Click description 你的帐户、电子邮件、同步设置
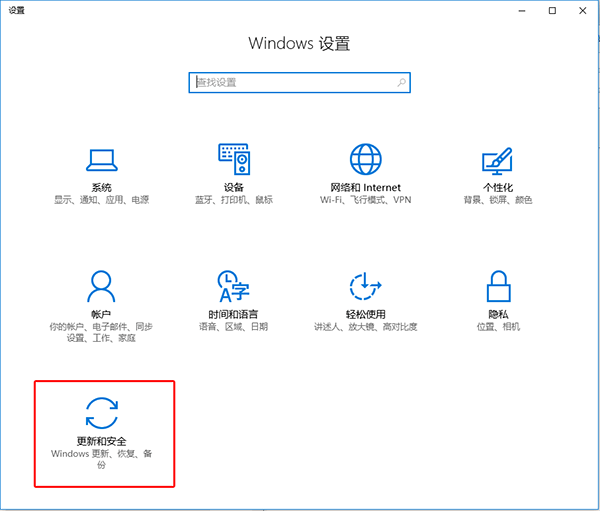 [x=101, y=332]
